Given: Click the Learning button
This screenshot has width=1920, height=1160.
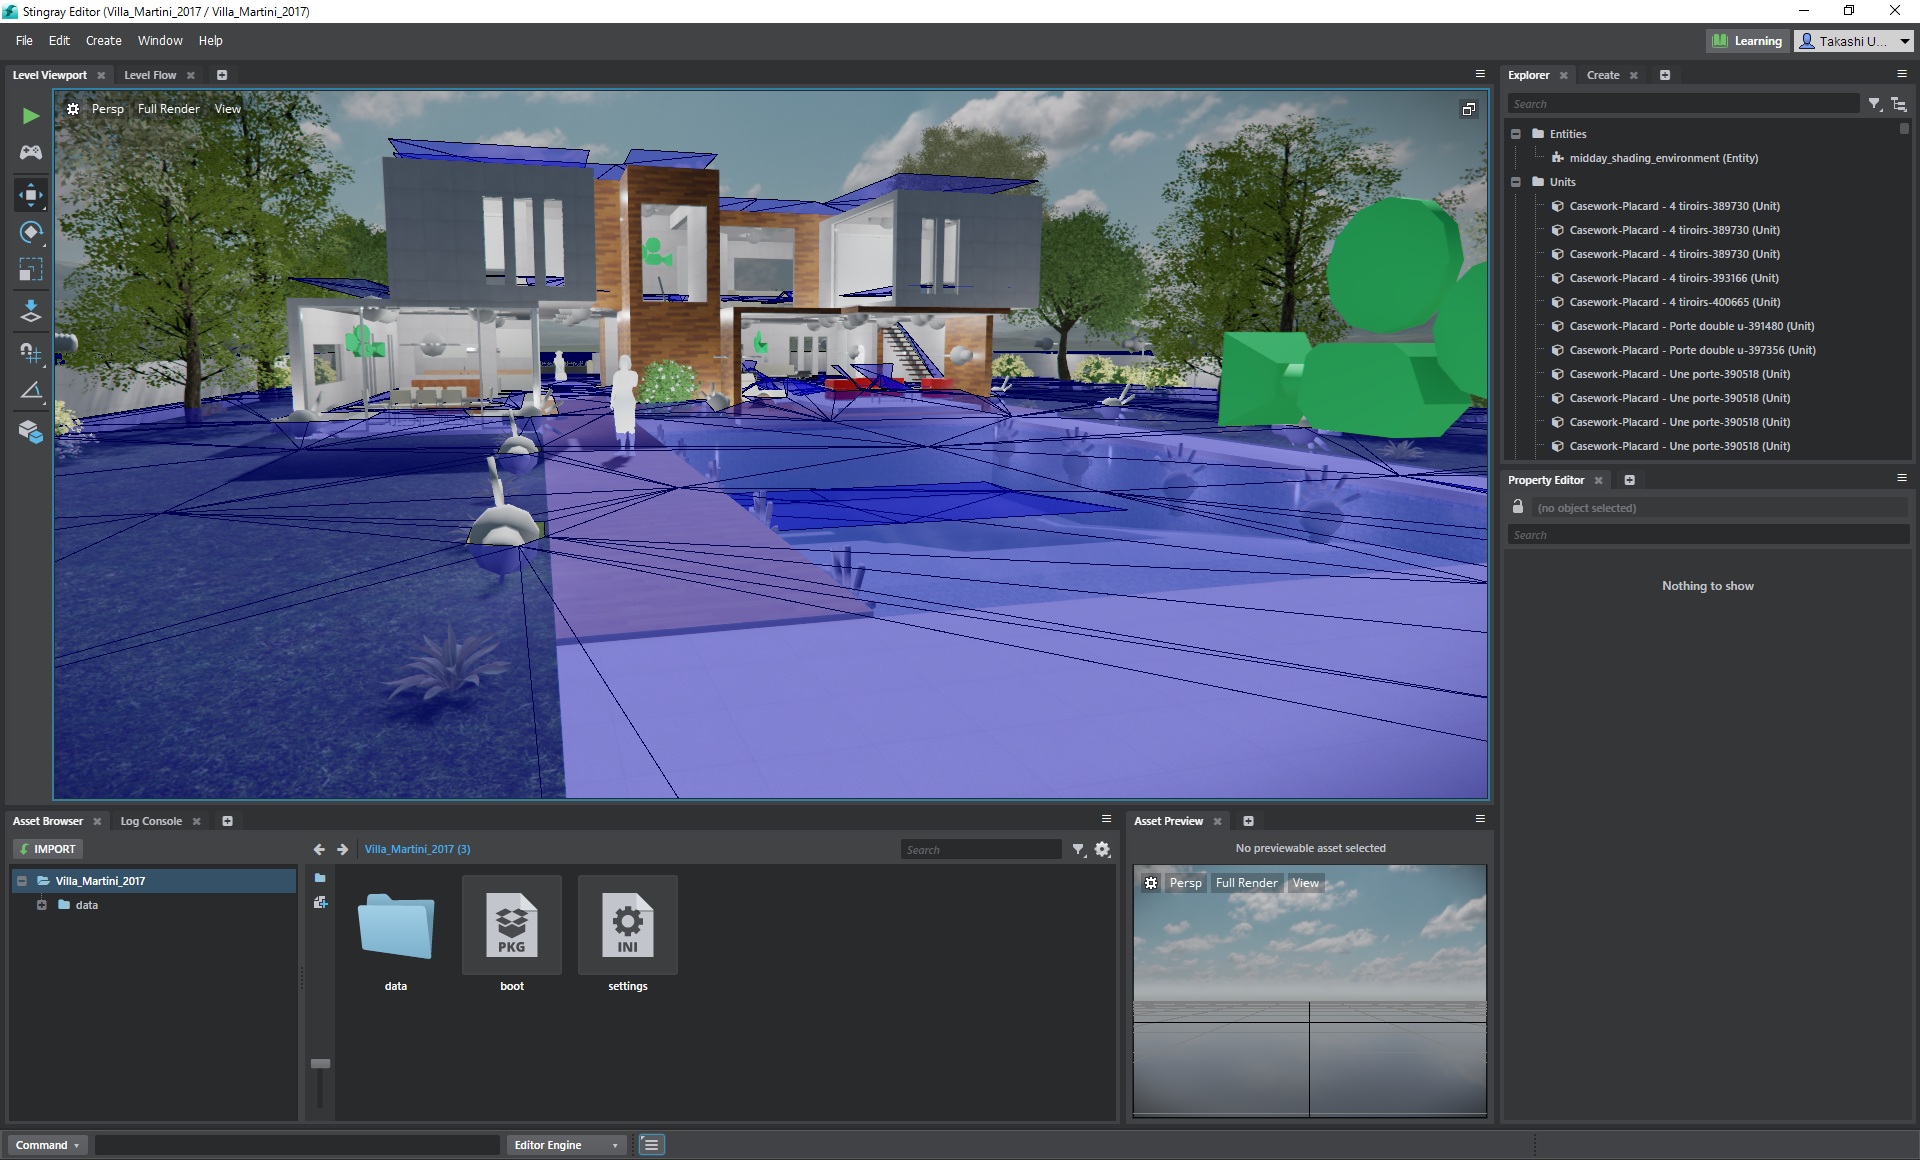Looking at the screenshot, I should [x=1746, y=41].
